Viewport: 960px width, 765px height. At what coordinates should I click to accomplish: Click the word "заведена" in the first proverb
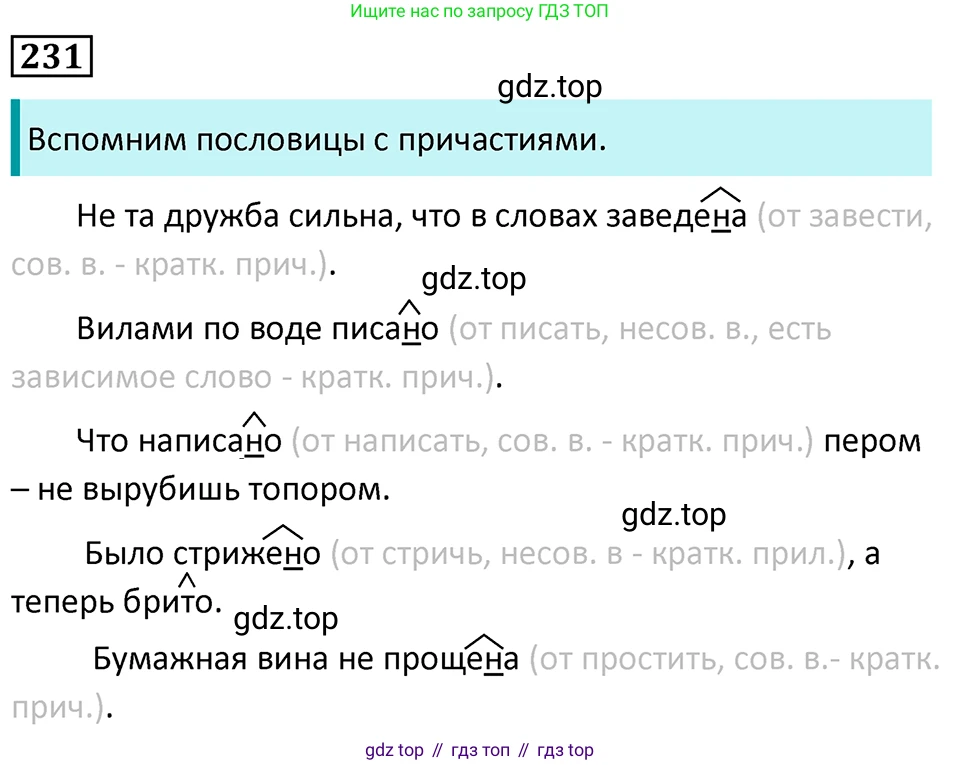677,218
